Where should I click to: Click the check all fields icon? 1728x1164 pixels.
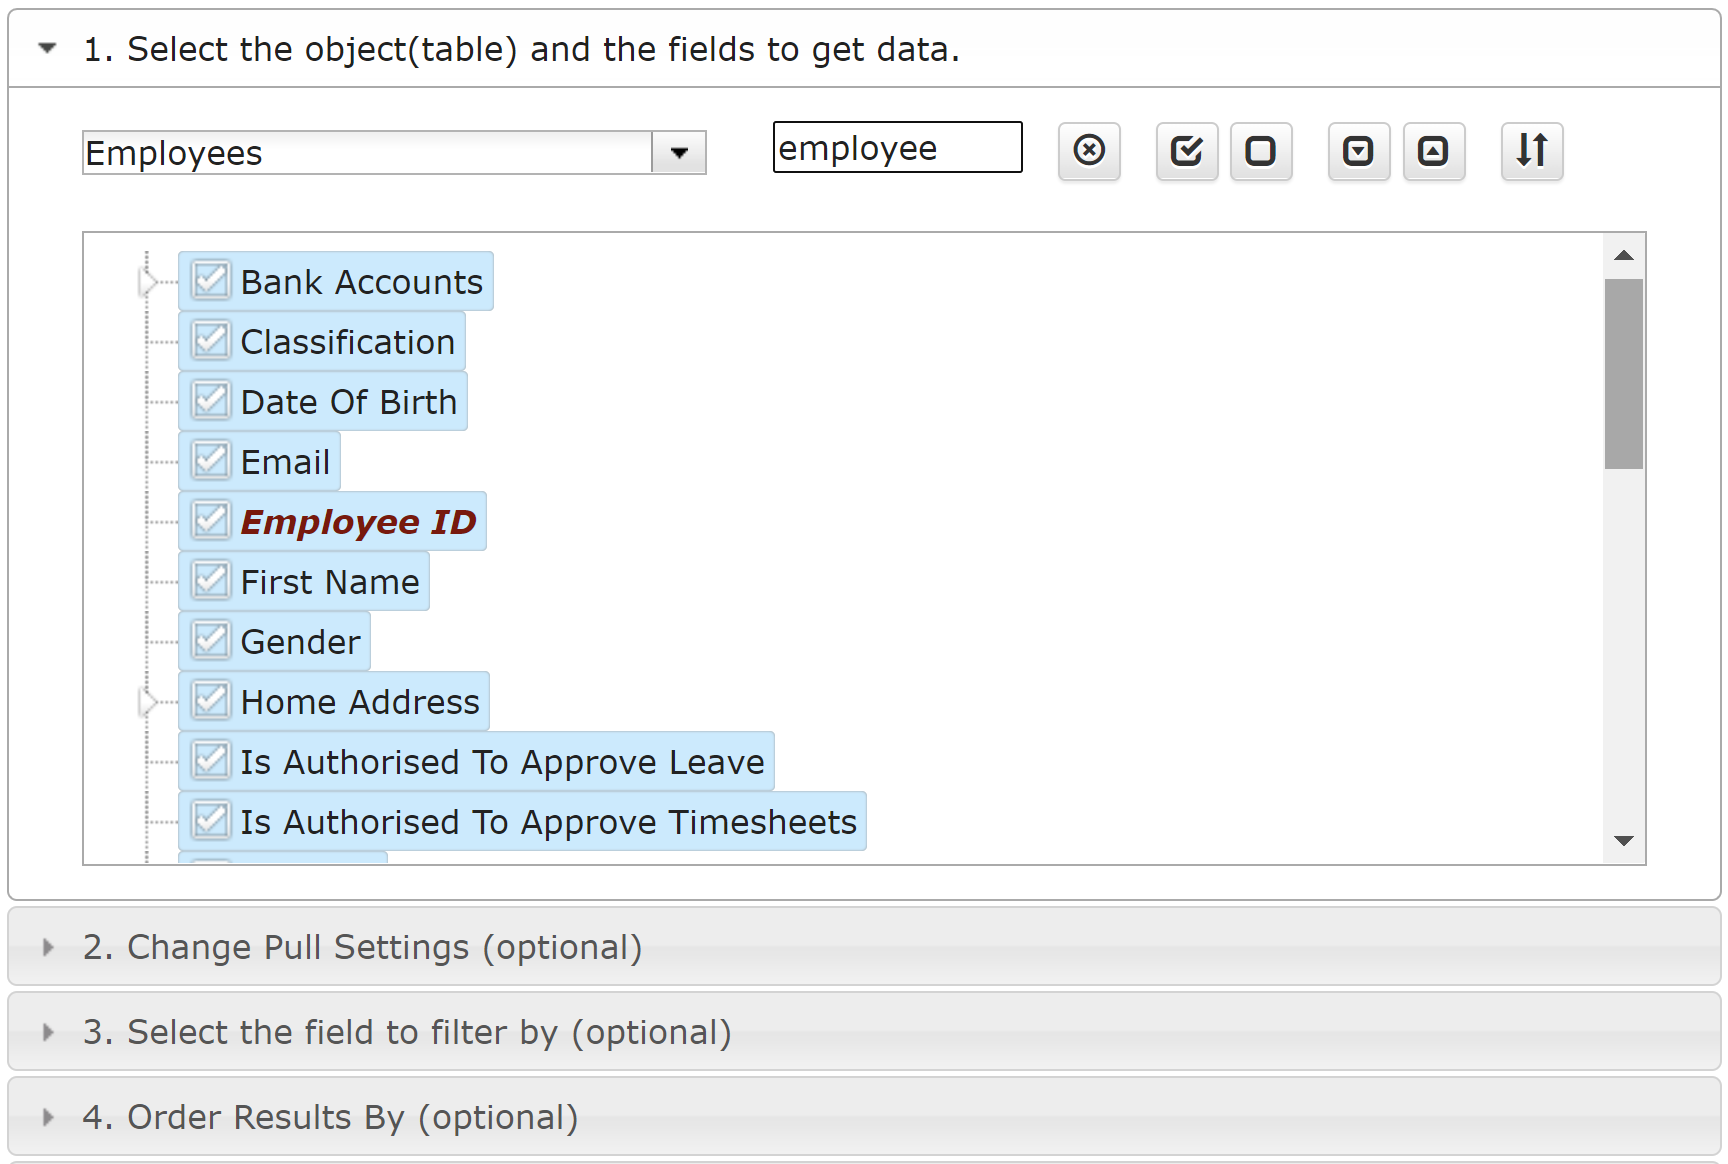click(1187, 151)
